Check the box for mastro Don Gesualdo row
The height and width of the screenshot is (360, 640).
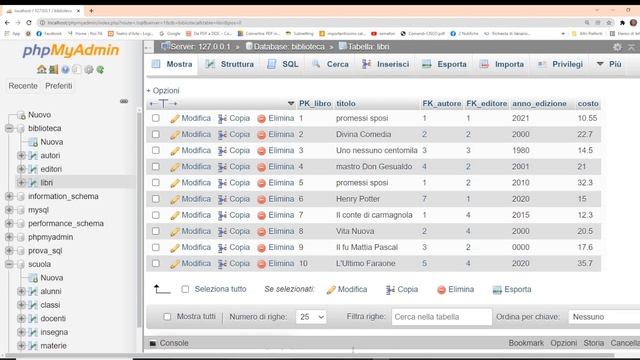(156, 167)
